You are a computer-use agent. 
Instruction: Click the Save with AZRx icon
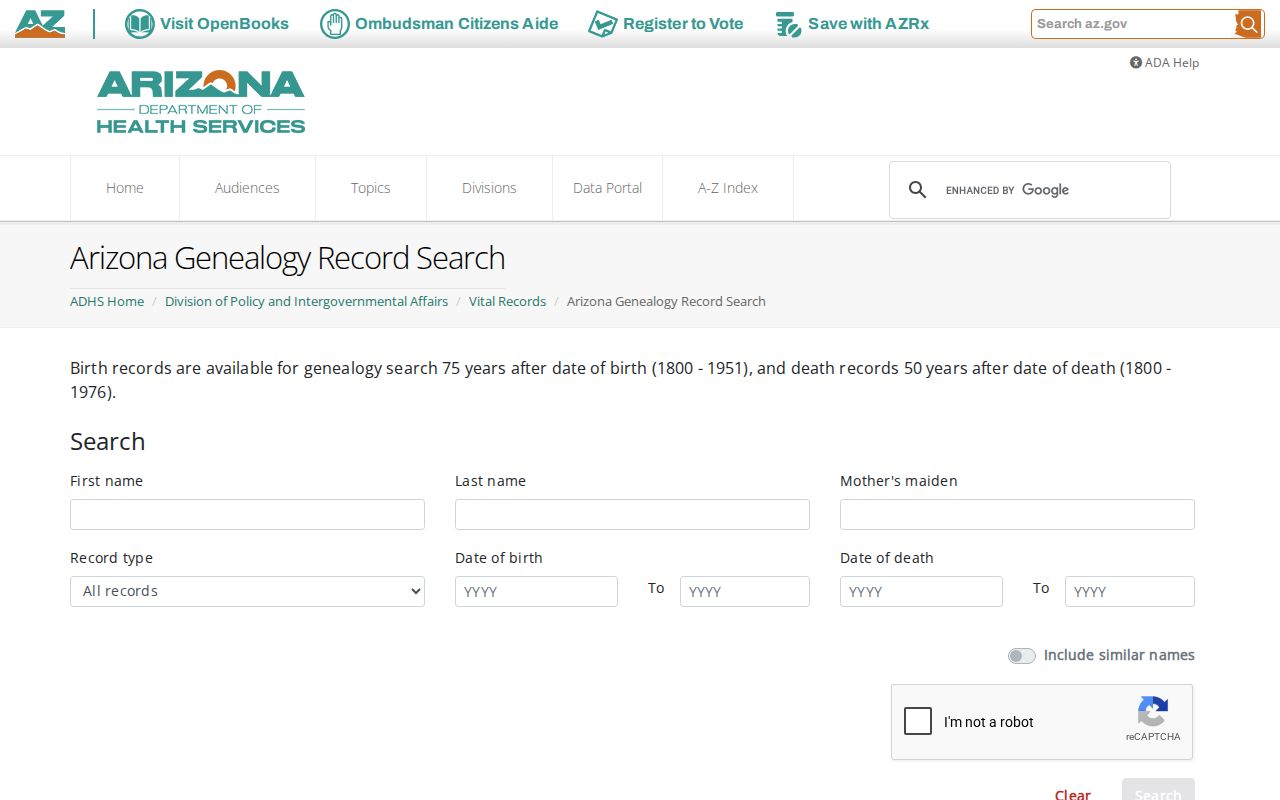point(788,24)
